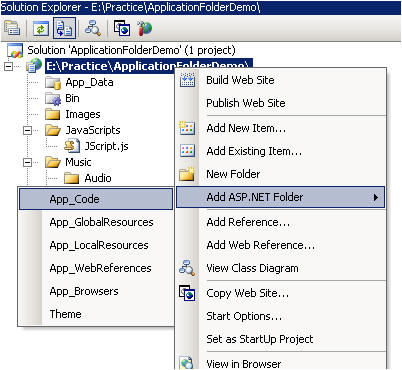
Task: Collapse the Music folder node
Action: click(x=28, y=162)
